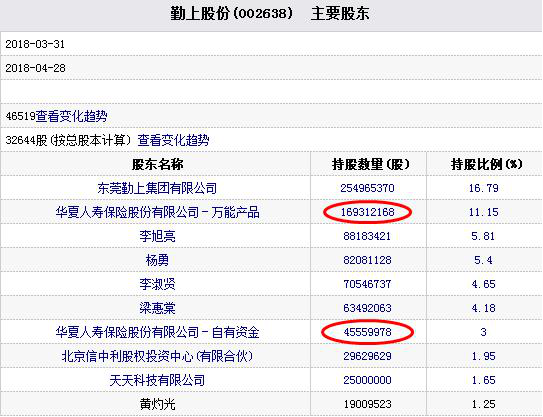
Task: Open 天天科技有限公司 shareholder link
Action: (157, 380)
